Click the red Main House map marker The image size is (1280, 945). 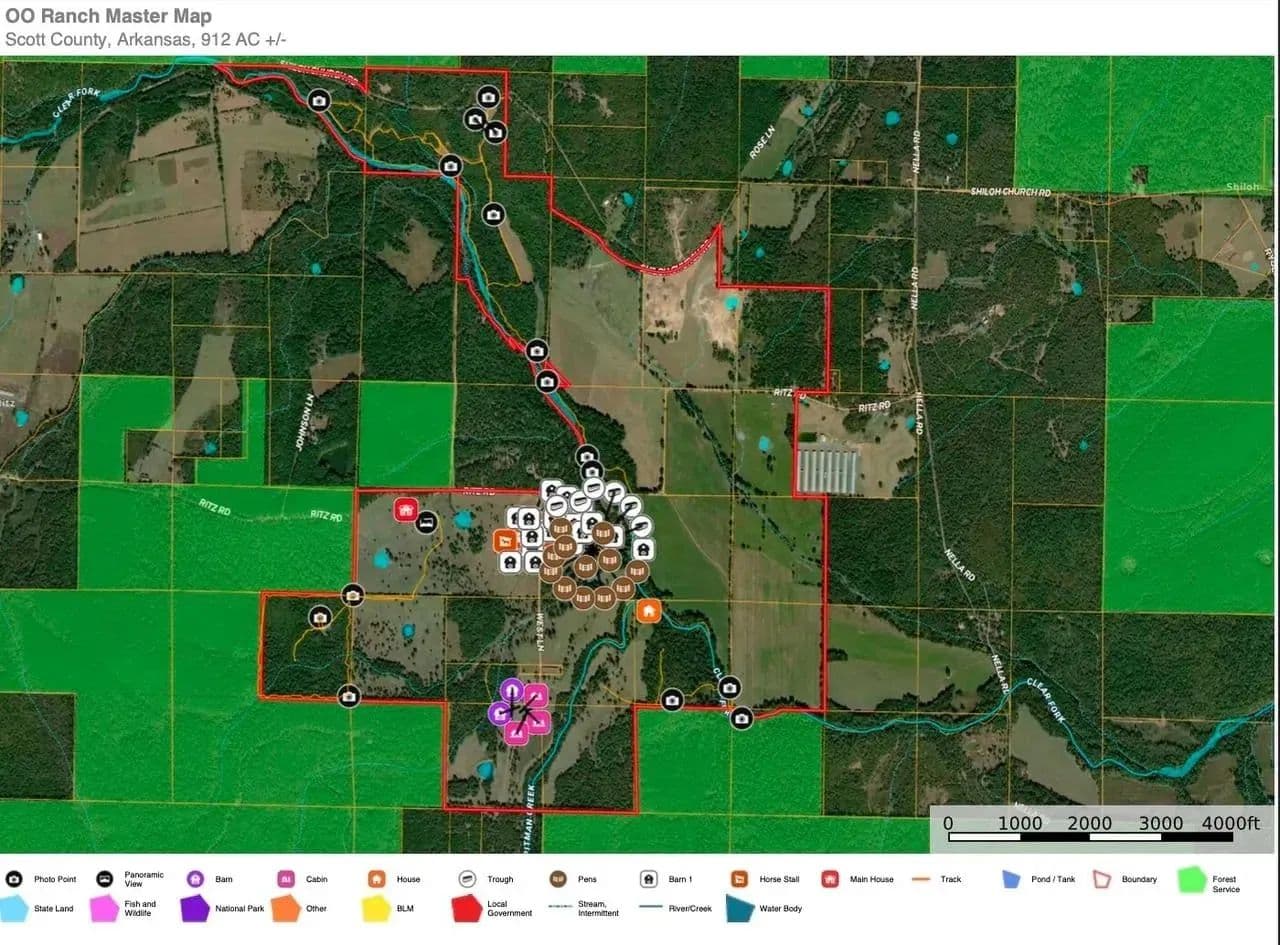pyautogui.click(x=405, y=510)
